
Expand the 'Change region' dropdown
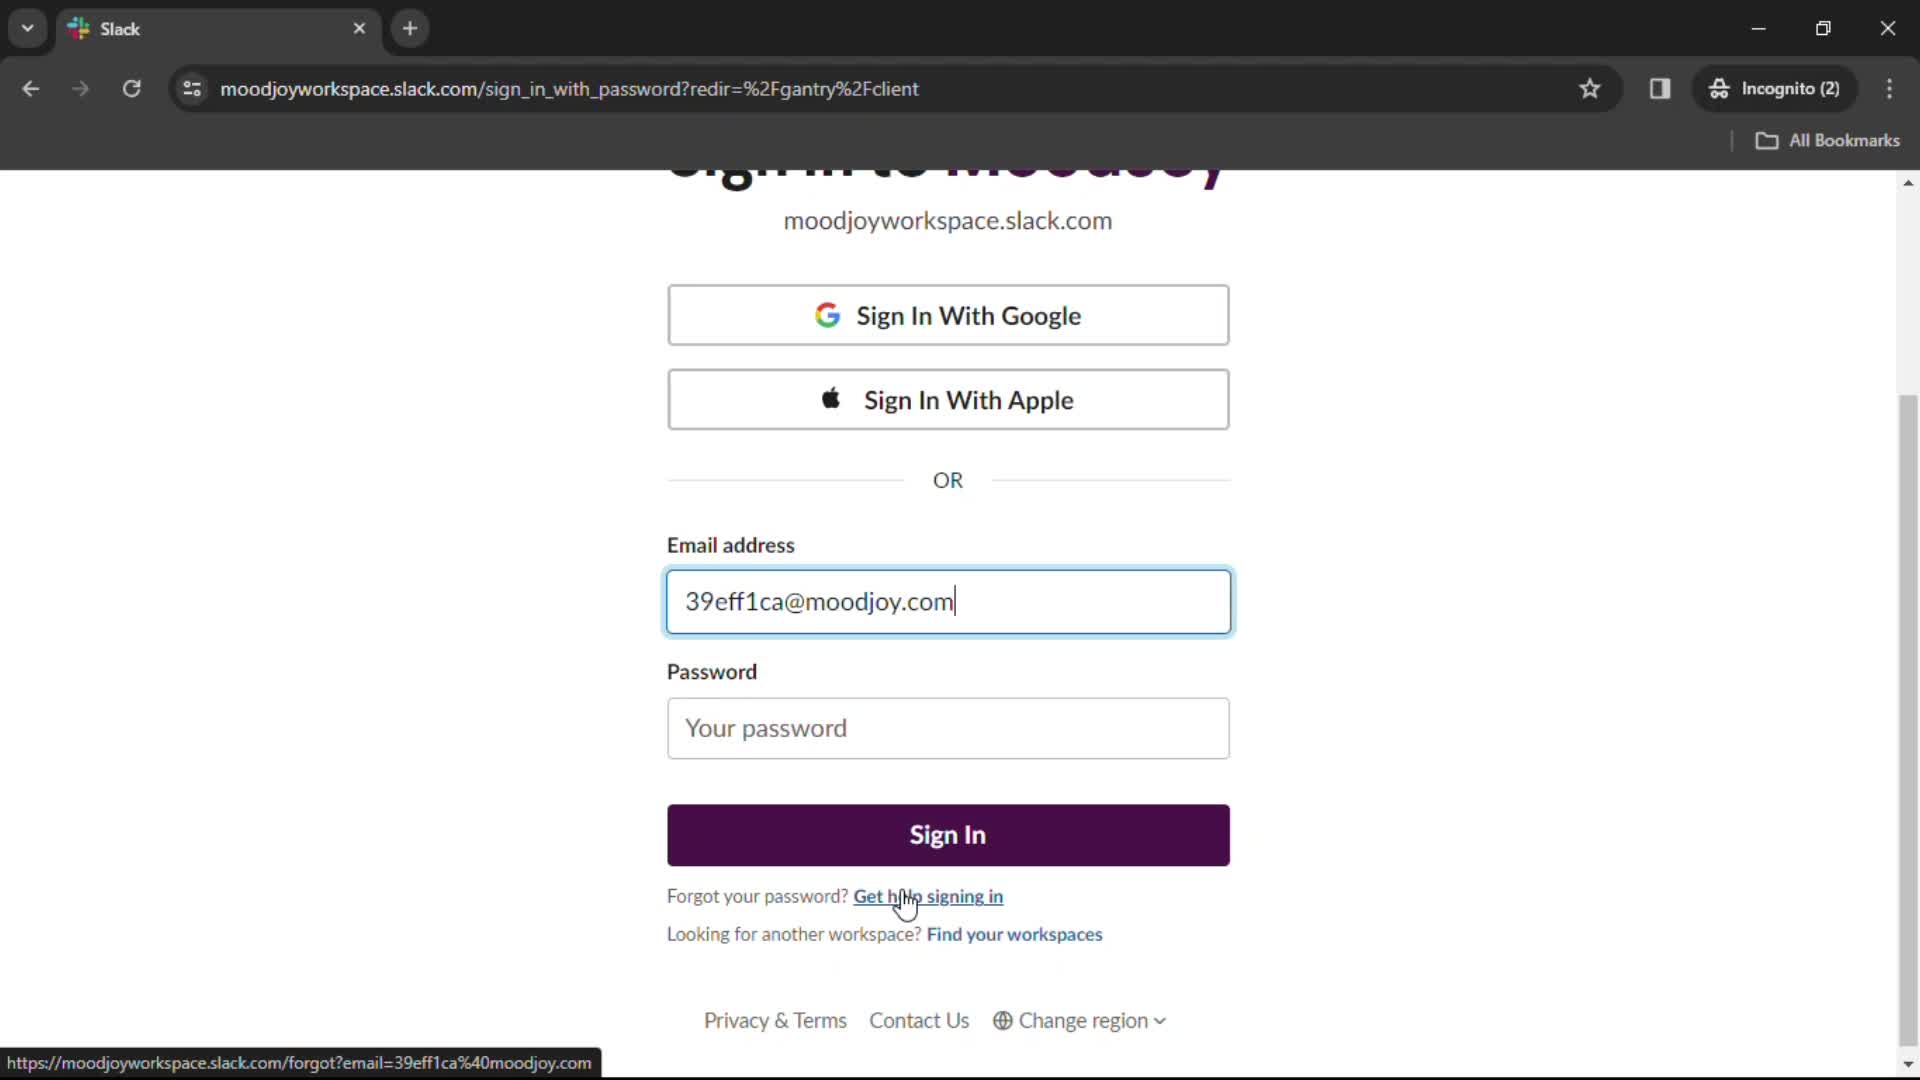click(1083, 1019)
